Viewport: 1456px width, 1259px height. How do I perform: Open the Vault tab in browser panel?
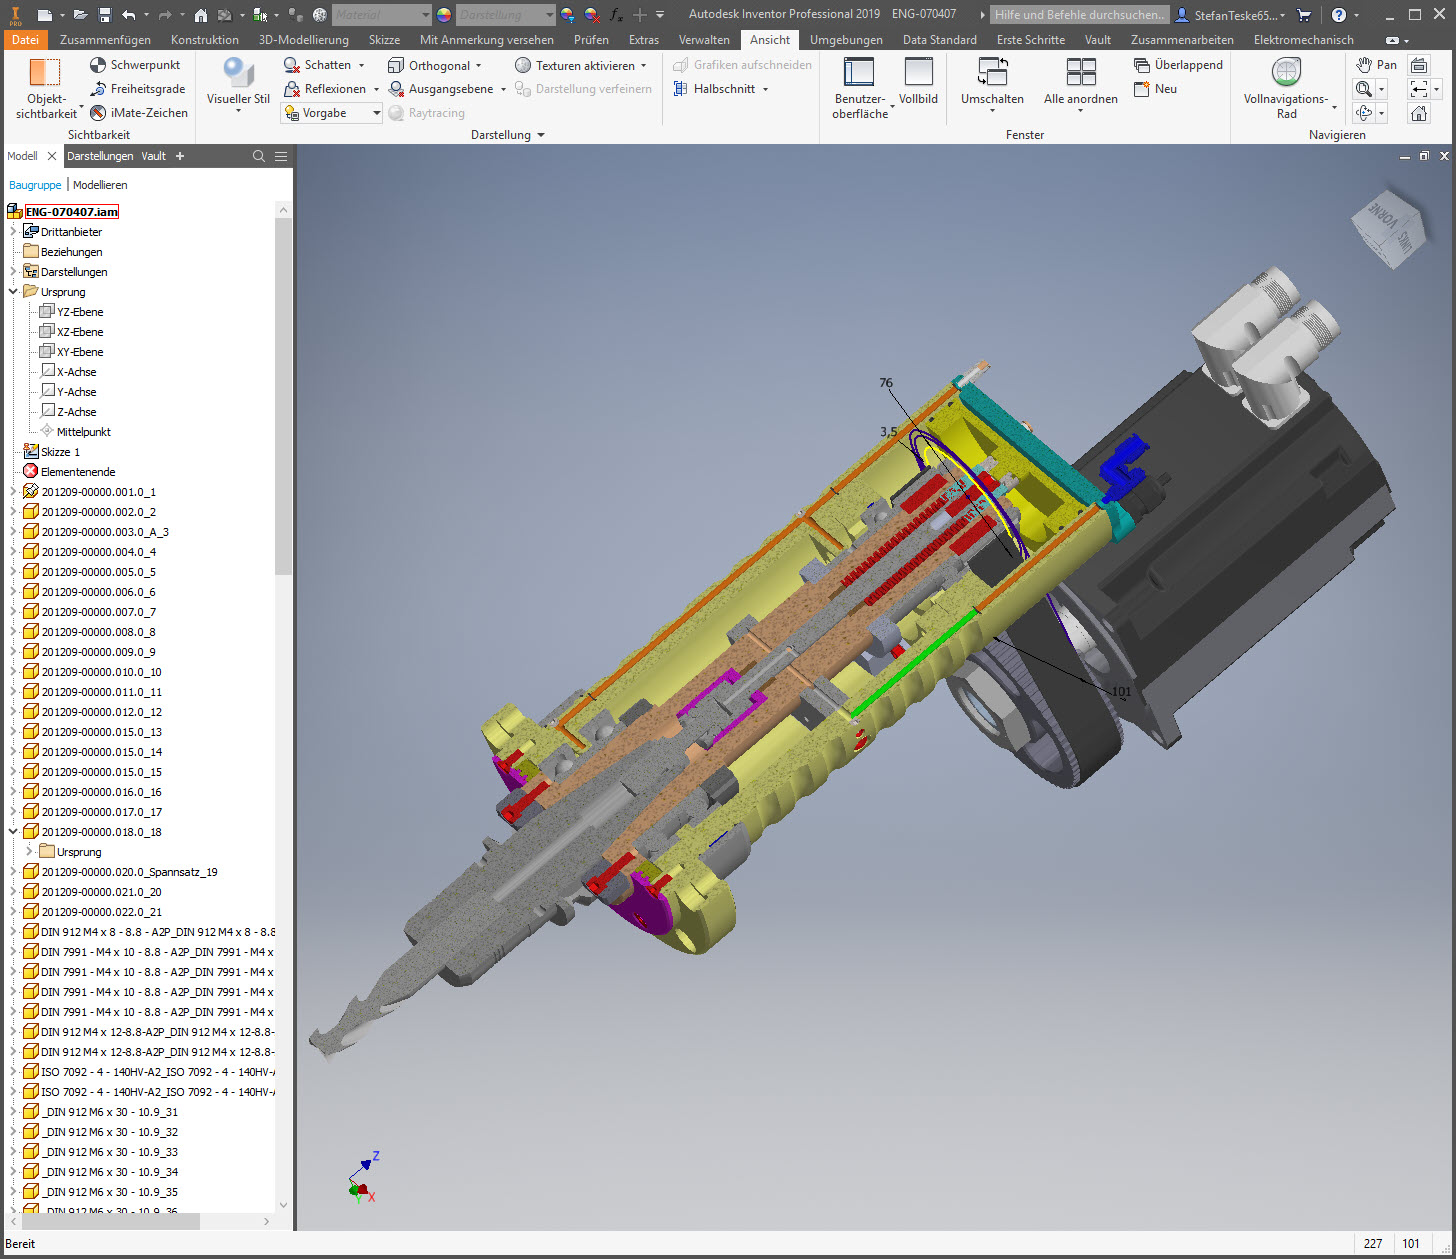[x=154, y=156]
